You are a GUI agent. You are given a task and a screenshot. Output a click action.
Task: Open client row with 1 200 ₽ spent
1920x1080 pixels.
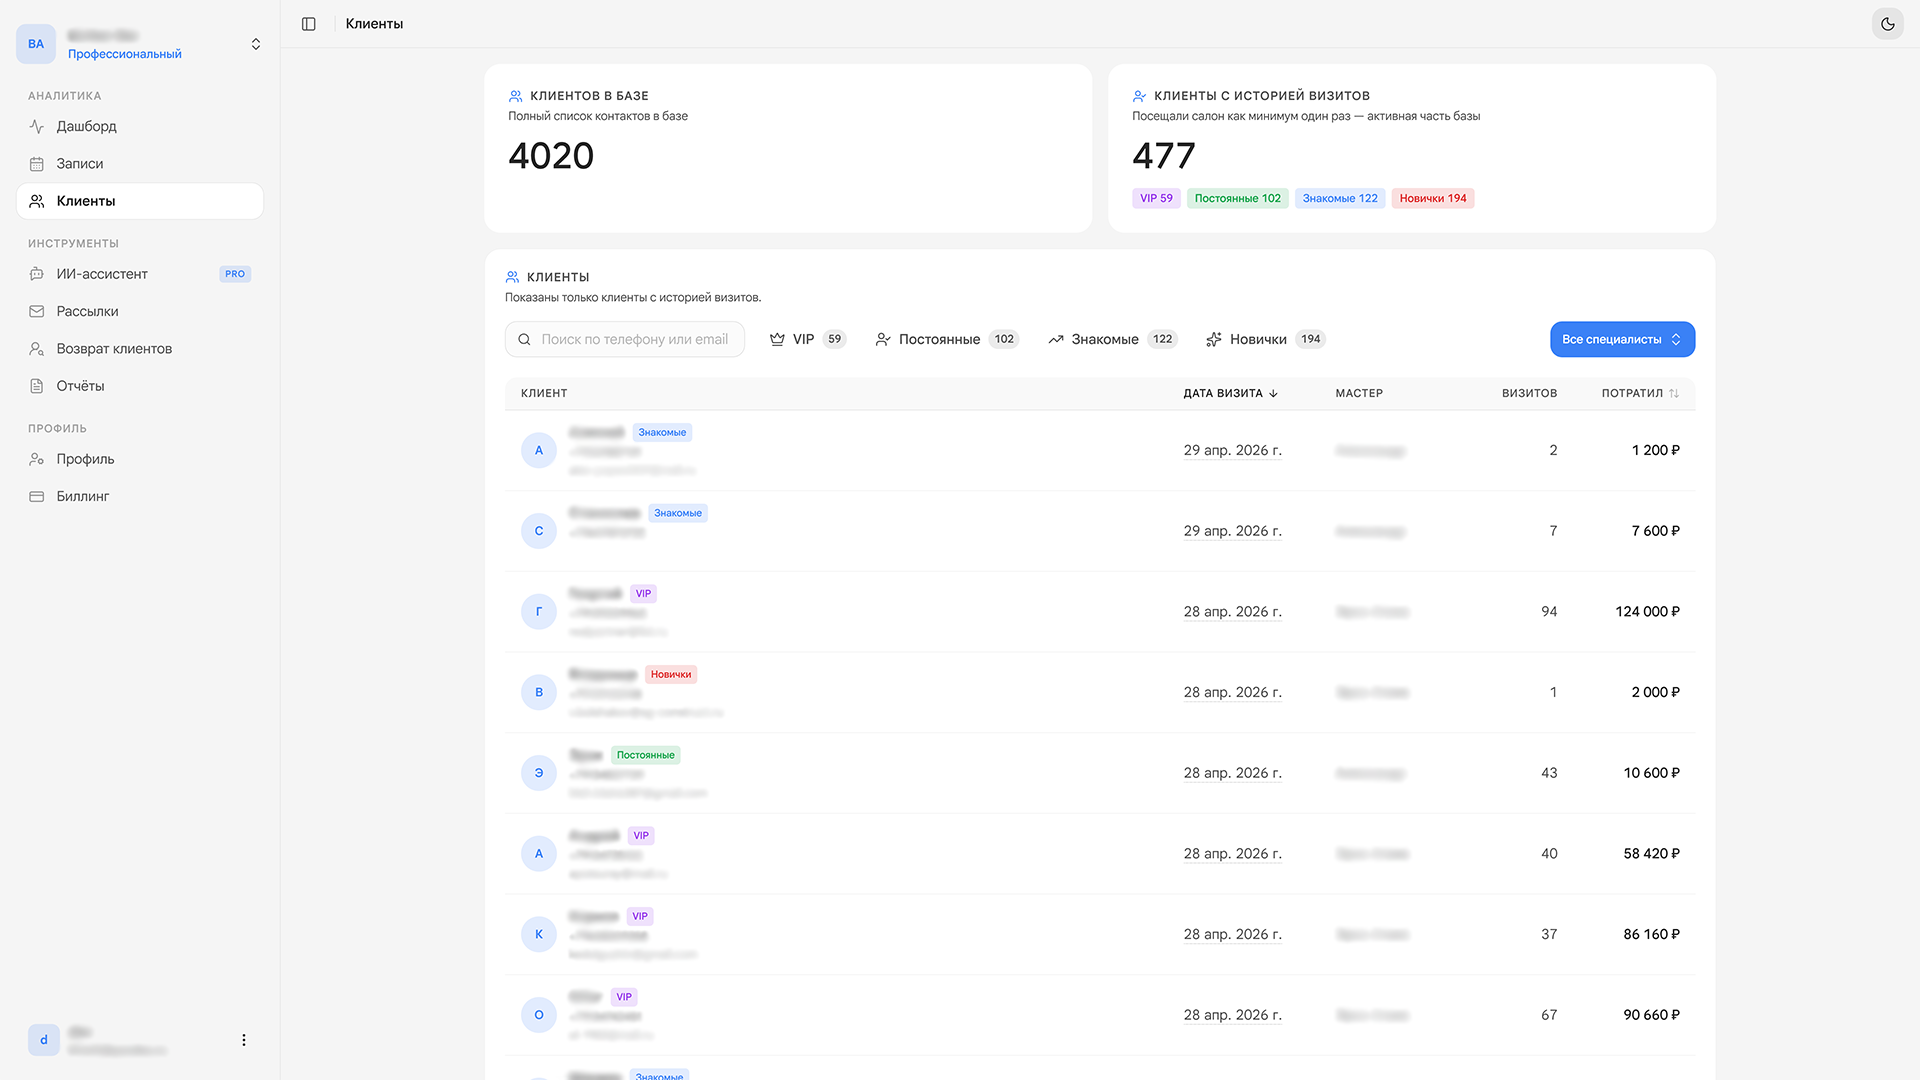coord(1100,450)
